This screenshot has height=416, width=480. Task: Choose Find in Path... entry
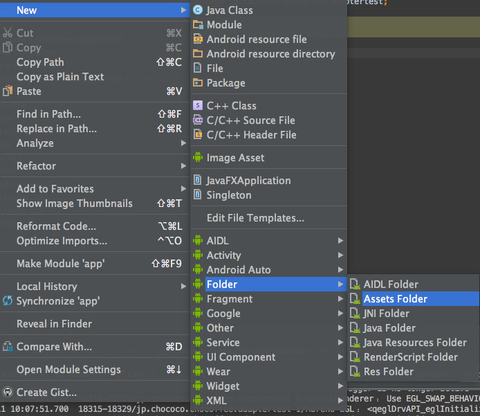click(95, 114)
